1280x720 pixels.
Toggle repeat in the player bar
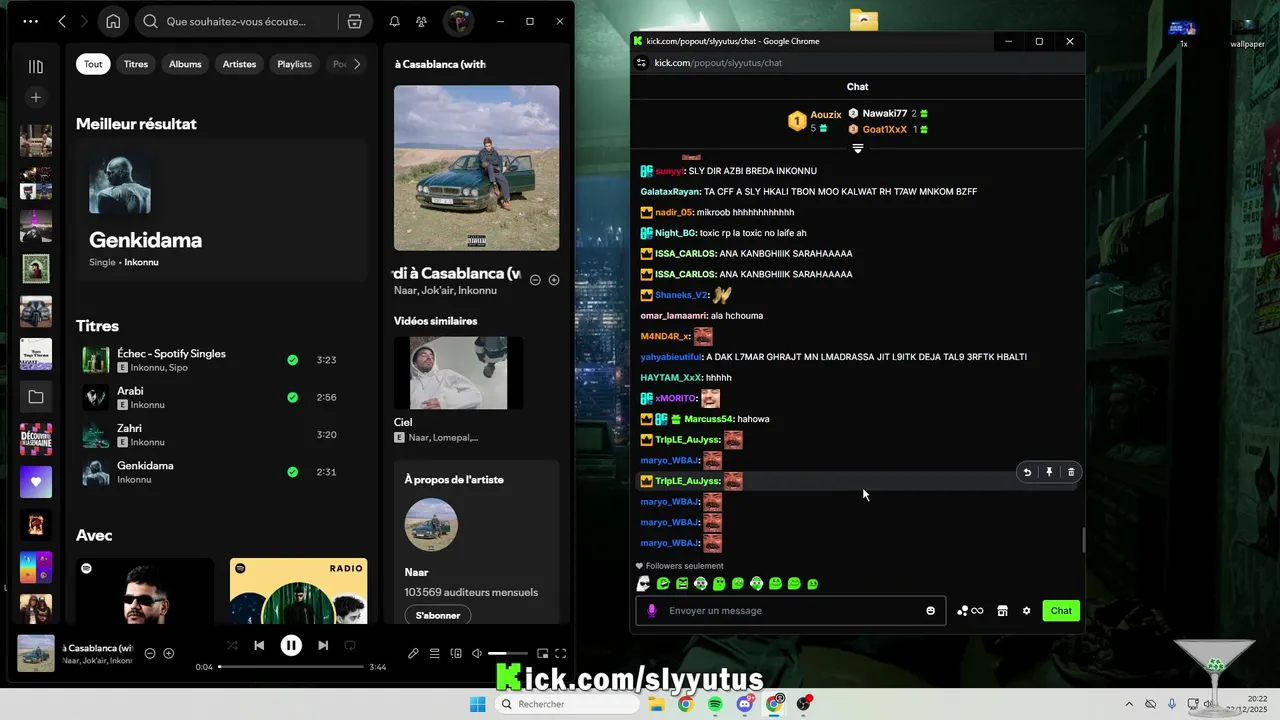pos(350,646)
